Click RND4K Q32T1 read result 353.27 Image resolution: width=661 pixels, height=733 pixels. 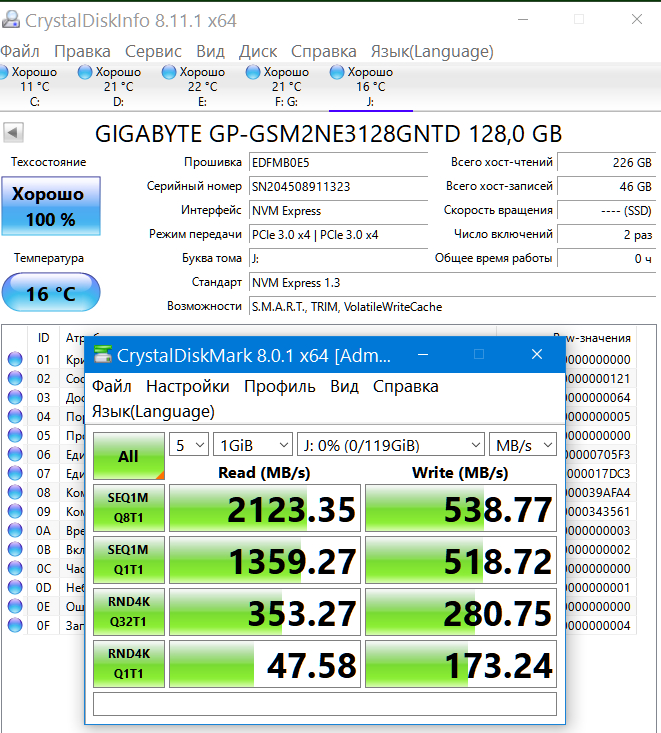265,611
